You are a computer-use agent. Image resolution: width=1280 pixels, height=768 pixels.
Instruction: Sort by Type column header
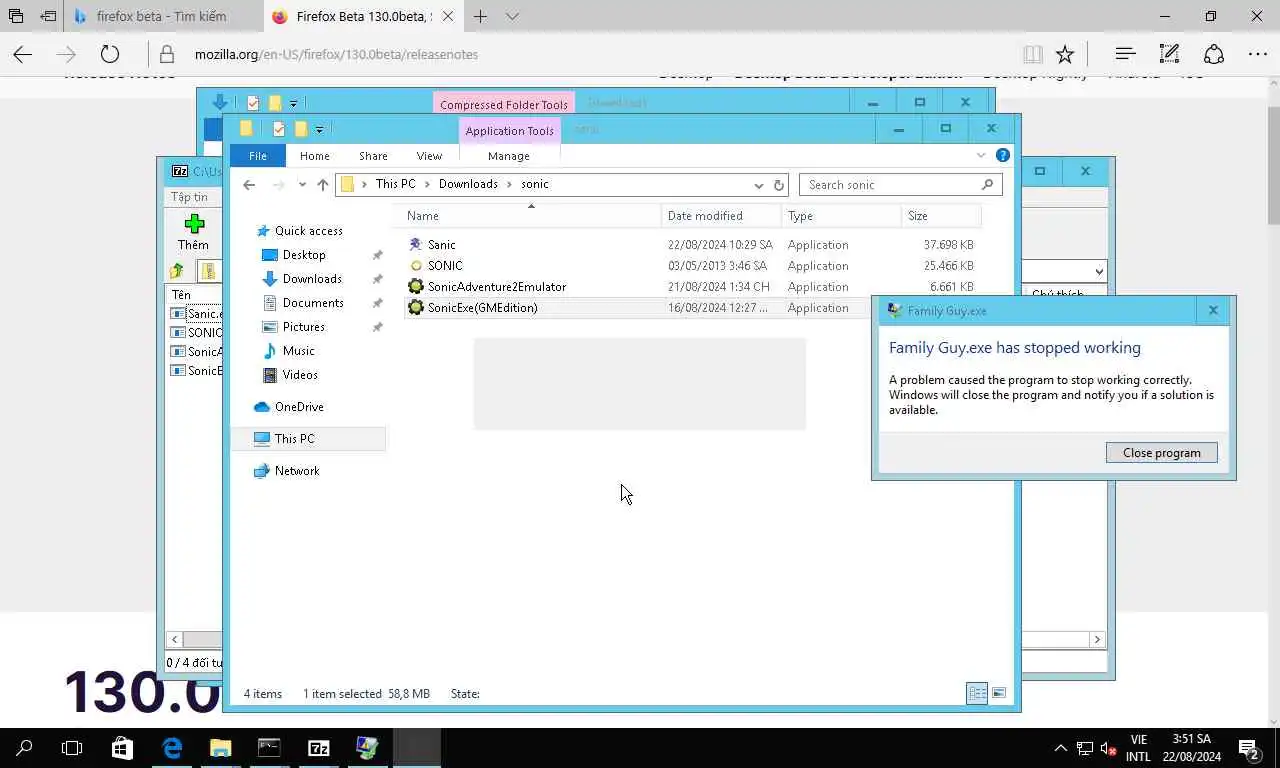tap(841, 216)
